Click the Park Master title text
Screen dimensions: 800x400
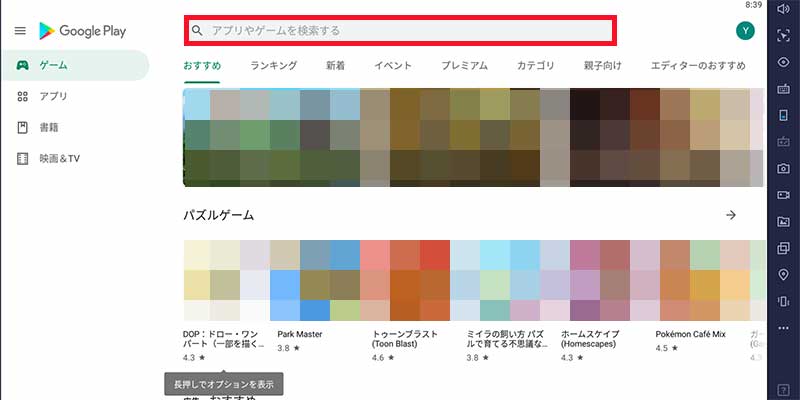[300, 334]
